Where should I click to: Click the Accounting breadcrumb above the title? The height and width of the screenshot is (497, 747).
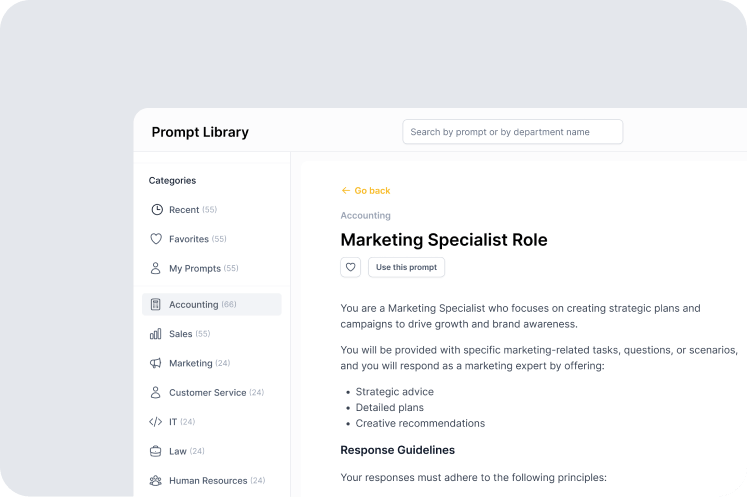click(365, 215)
